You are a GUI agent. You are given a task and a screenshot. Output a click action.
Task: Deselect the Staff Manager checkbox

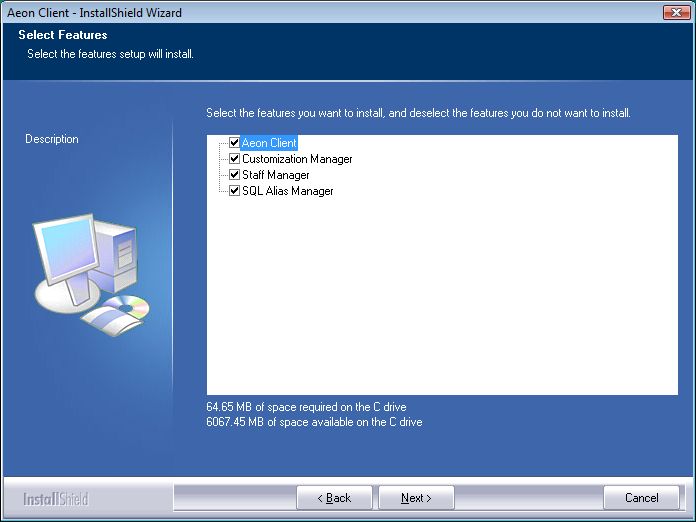(234, 175)
